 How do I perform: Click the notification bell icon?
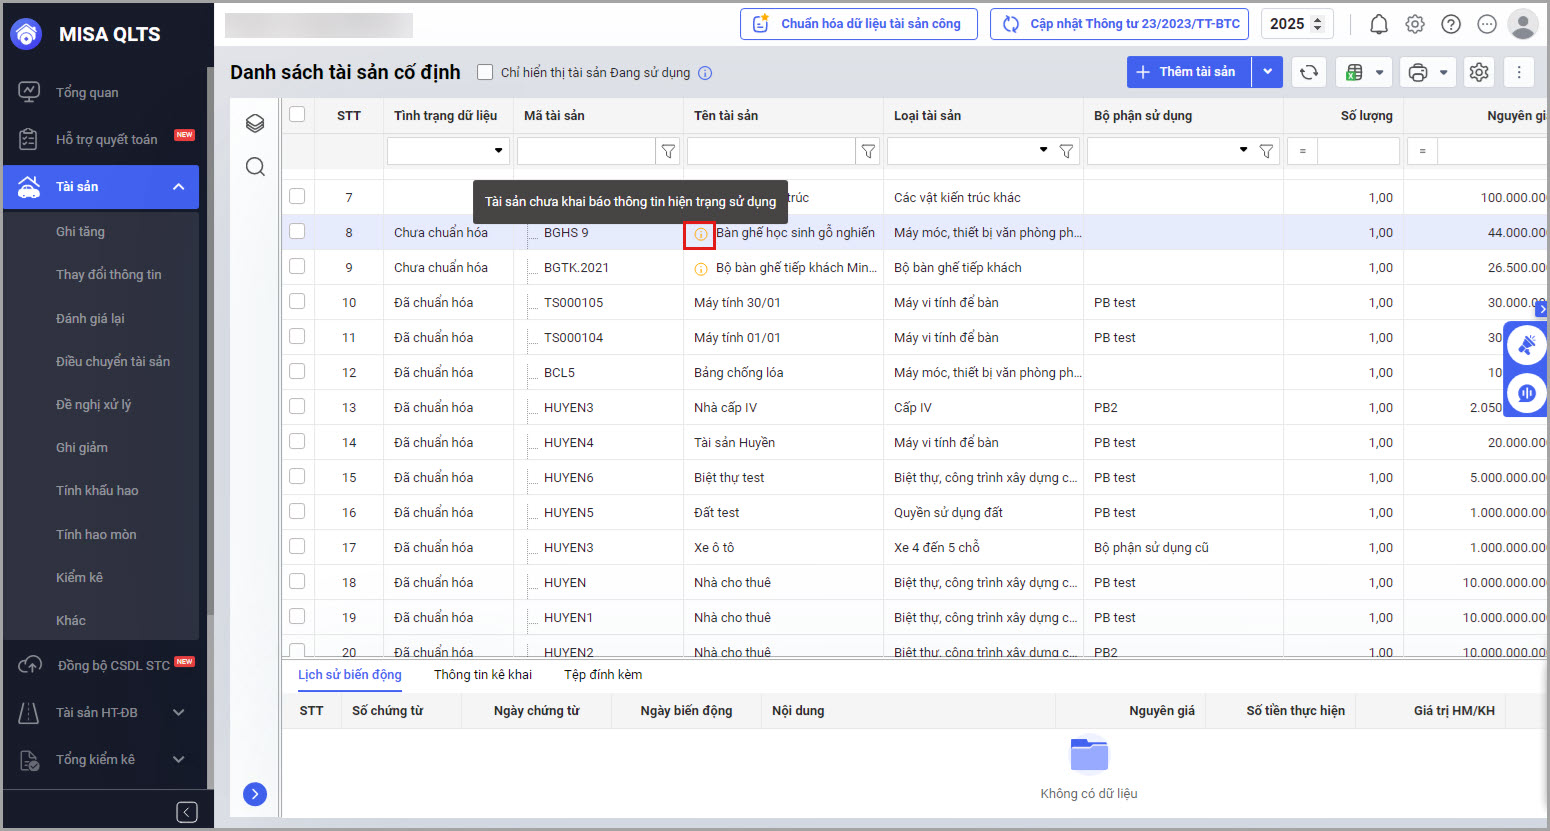tap(1378, 24)
